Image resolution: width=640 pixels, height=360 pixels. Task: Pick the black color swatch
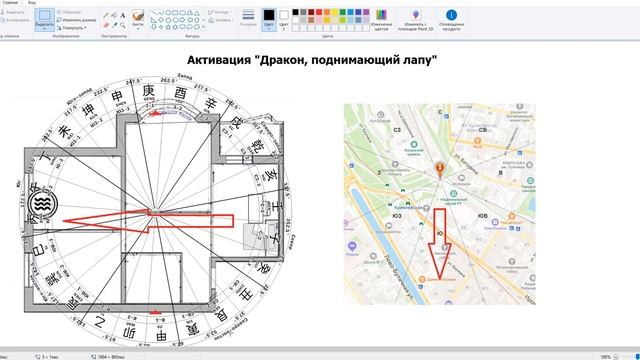coord(295,12)
